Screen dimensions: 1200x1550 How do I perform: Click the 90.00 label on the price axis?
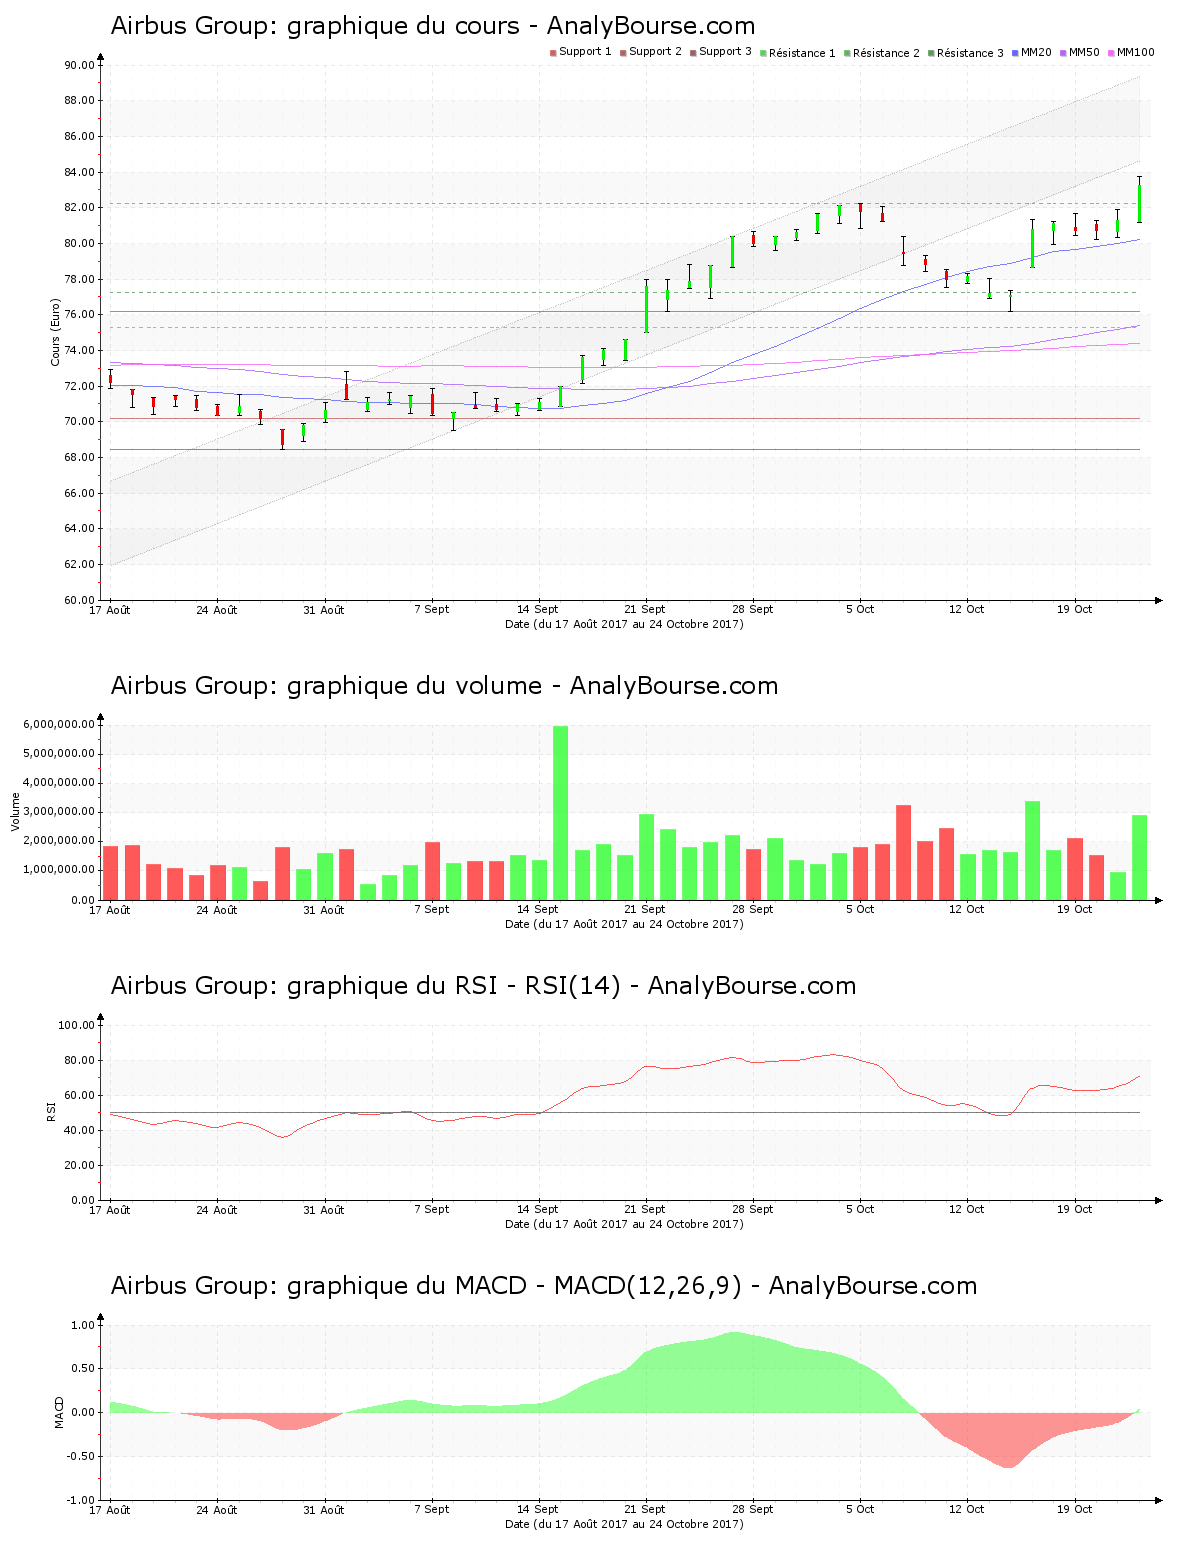[x=79, y=65]
